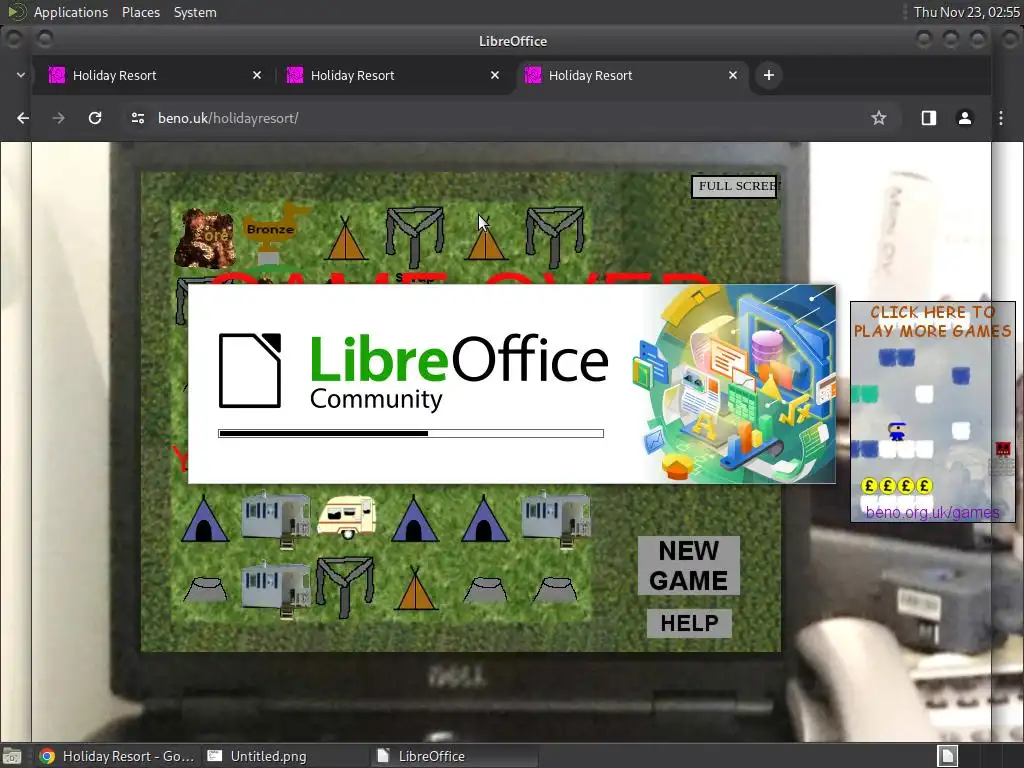Open a new browser tab
The width and height of the screenshot is (1024, 768).
click(769, 75)
